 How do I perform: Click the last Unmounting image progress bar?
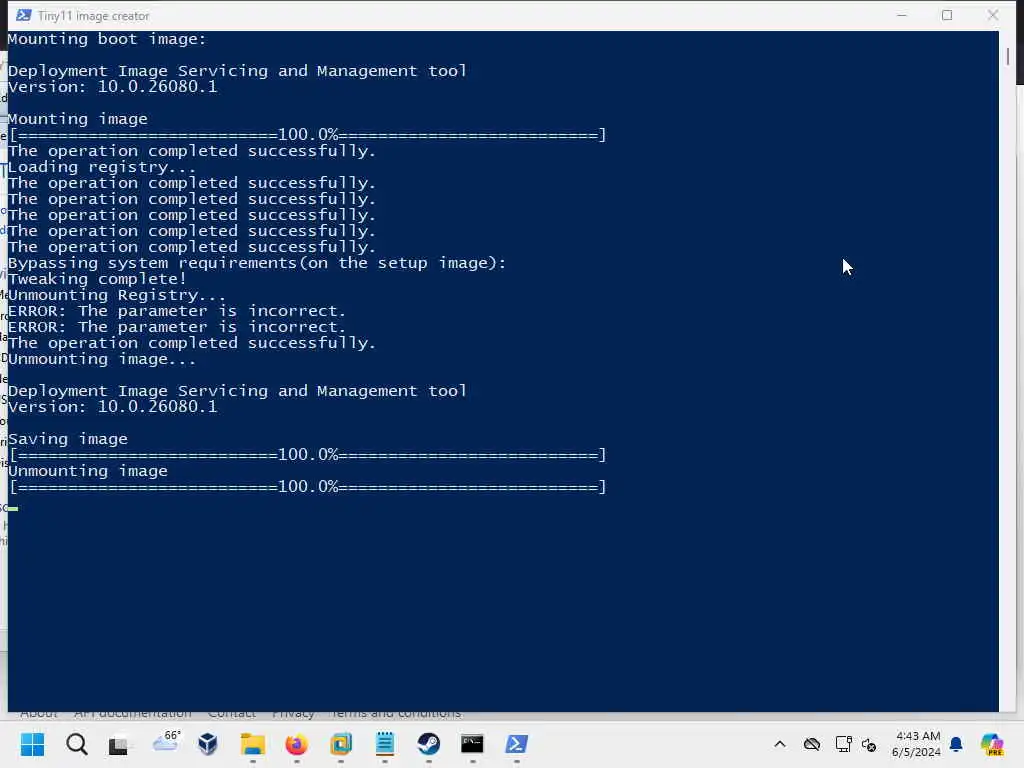click(x=308, y=487)
